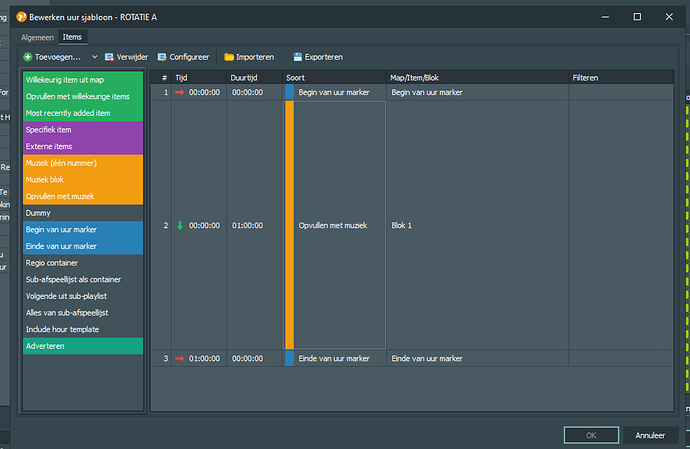Switch to the Algemeen tab
This screenshot has height=449, width=690.
(x=38, y=37)
